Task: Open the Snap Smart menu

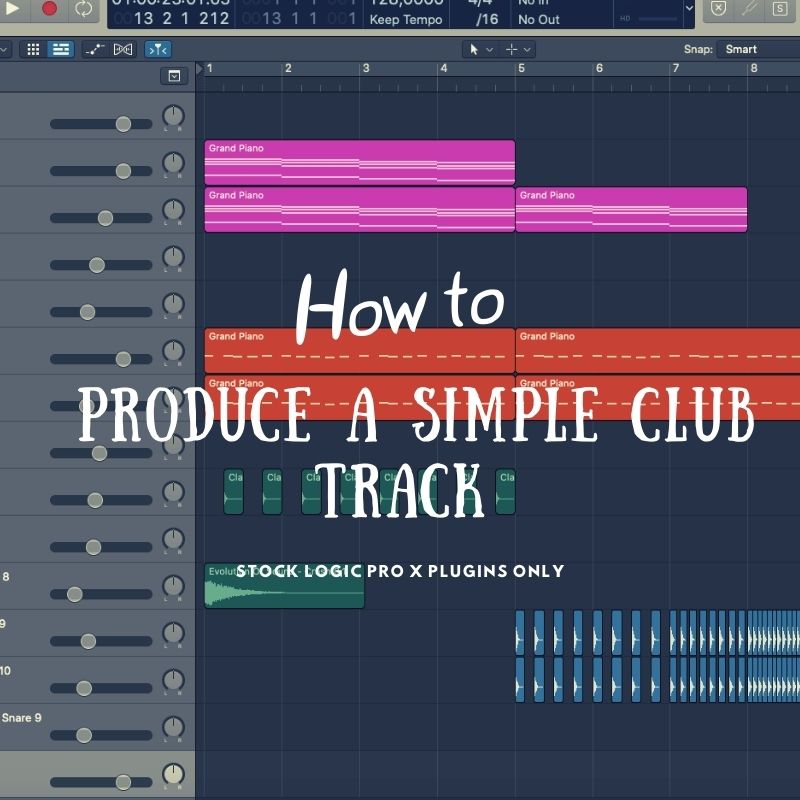Action: pyautogui.click(x=757, y=49)
